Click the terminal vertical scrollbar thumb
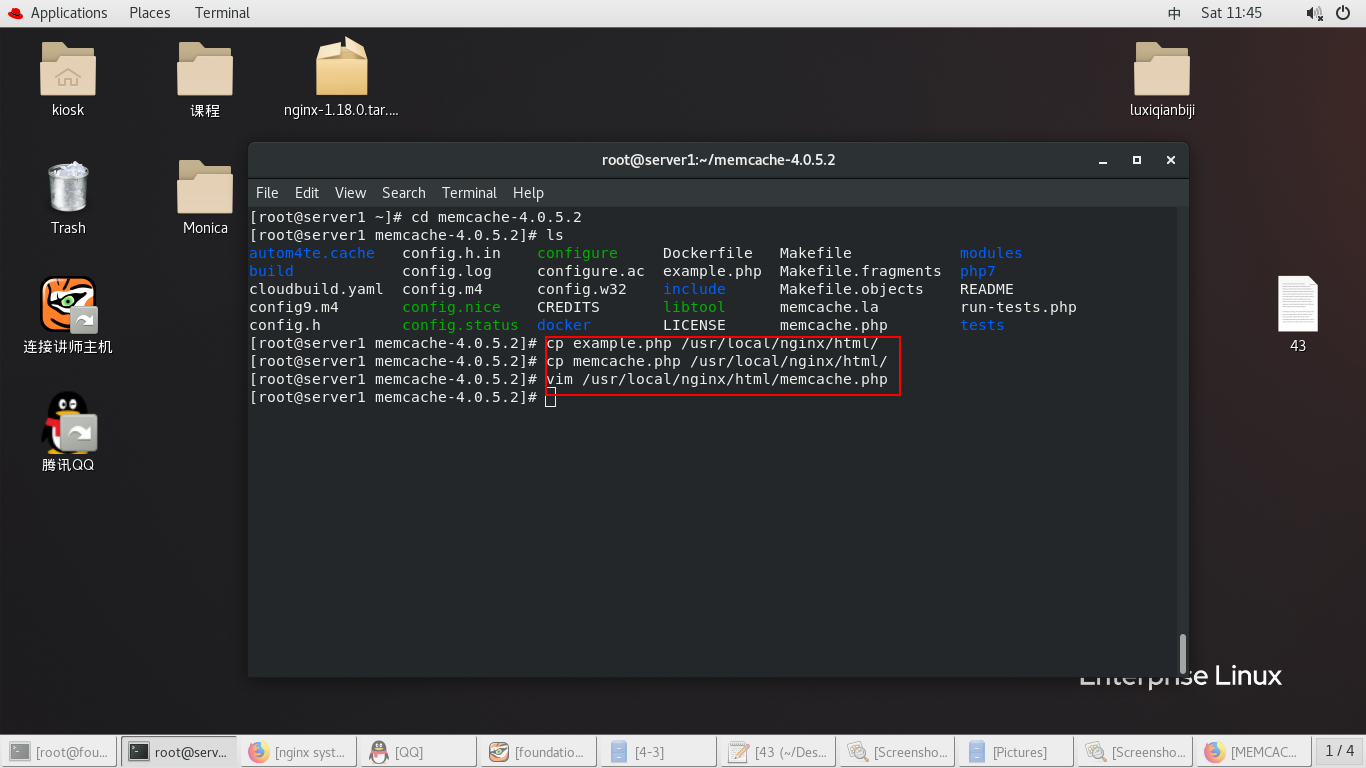The image size is (1366, 768). pyautogui.click(x=1183, y=653)
